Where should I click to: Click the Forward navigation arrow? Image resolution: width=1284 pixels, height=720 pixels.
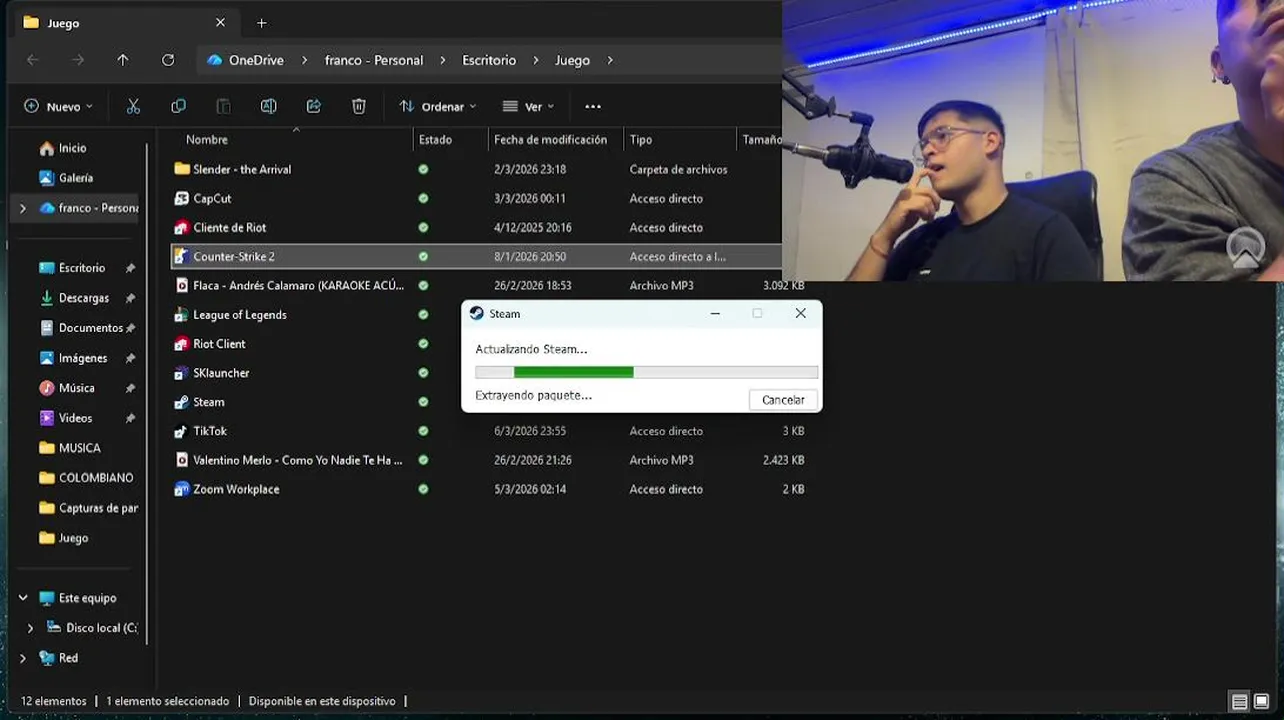pyautogui.click(x=78, y=60)
